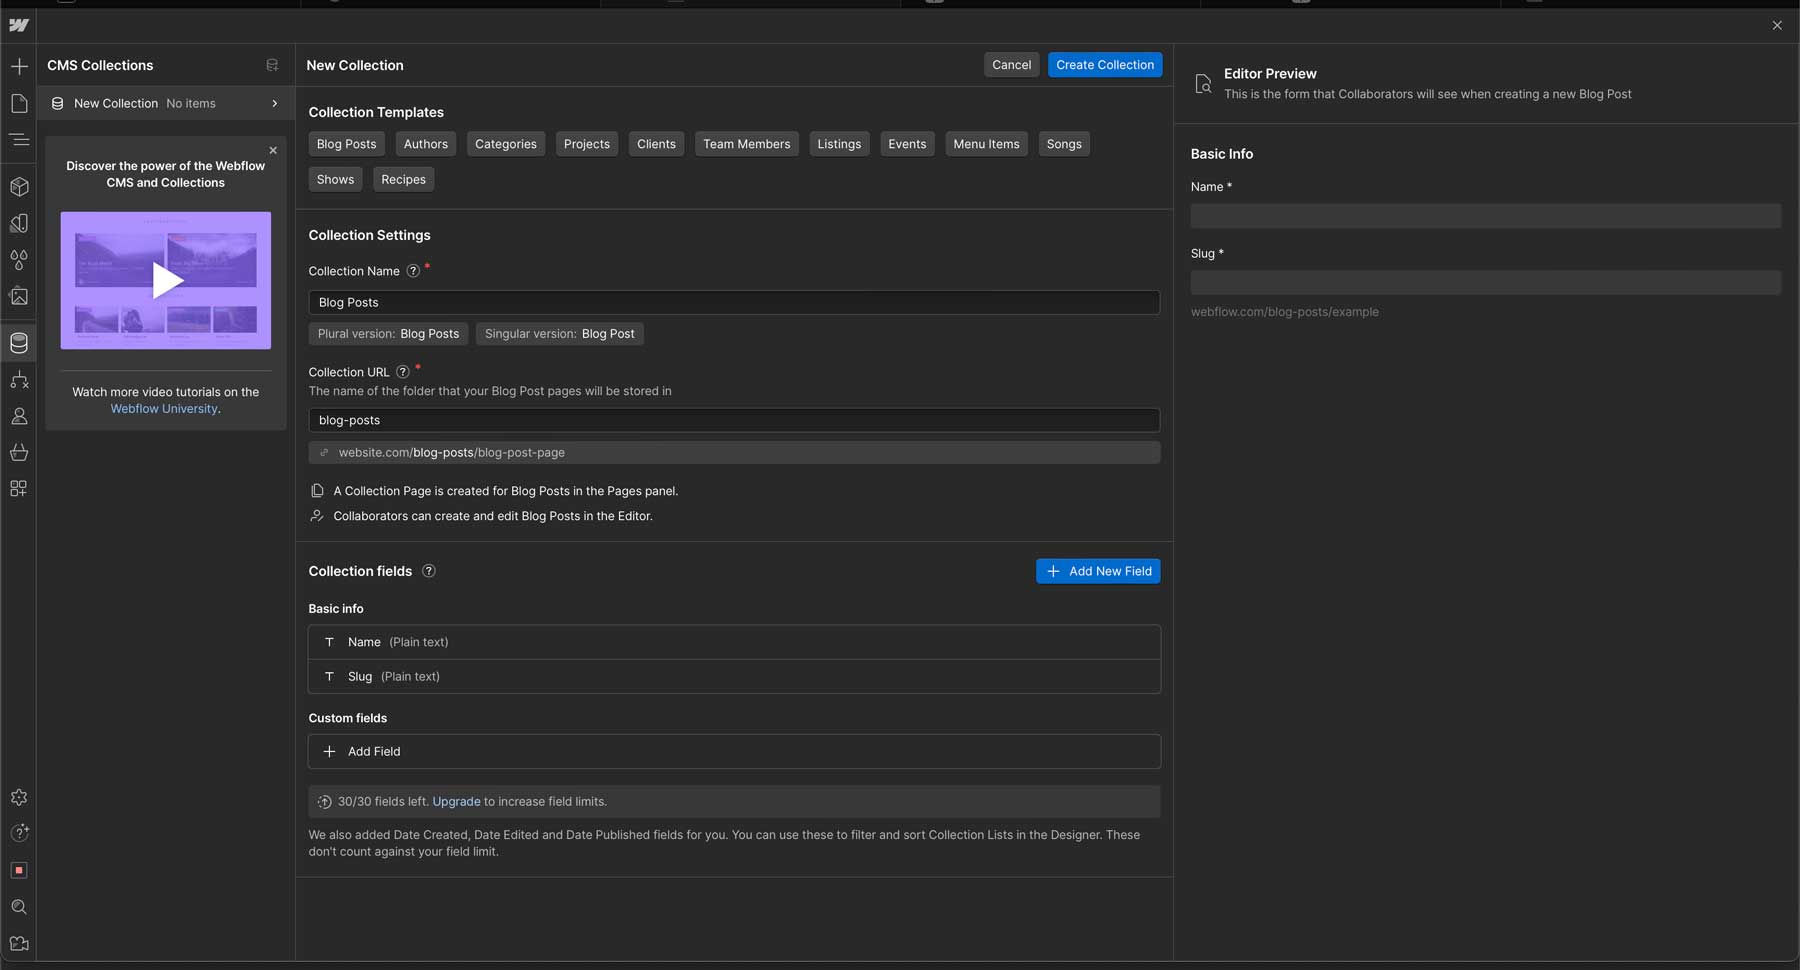Image resolution: width=1800 pixels, height=970 pixels.
Task: Open the Users panel
Action: click(19, 416)
